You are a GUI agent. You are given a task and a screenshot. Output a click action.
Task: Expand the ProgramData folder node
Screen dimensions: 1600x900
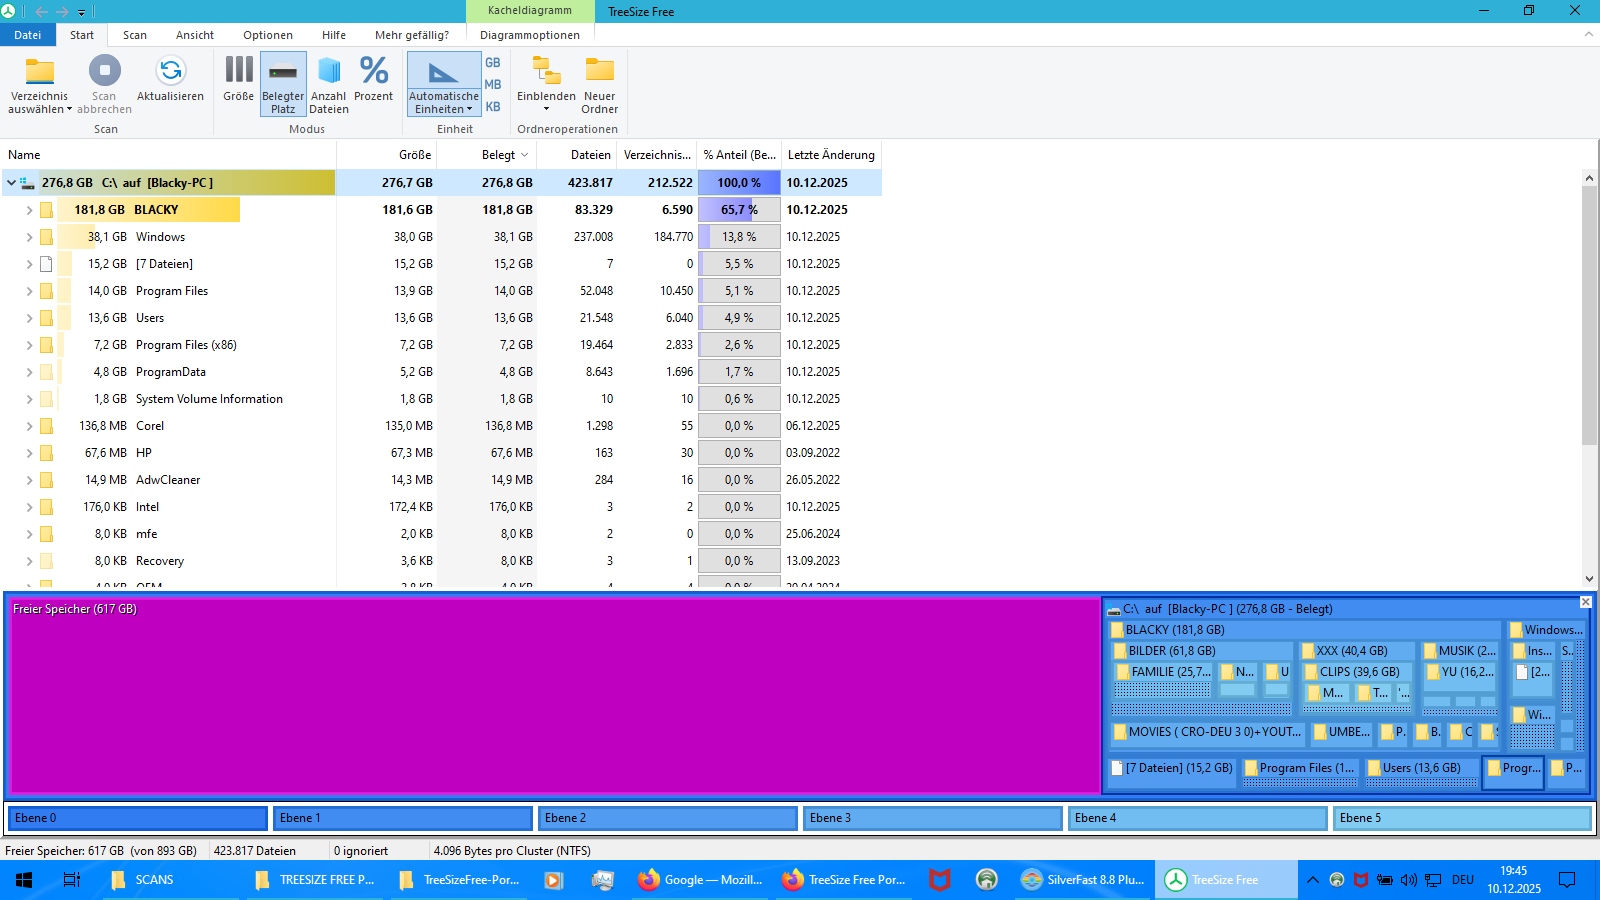click(x=29, y=372)
